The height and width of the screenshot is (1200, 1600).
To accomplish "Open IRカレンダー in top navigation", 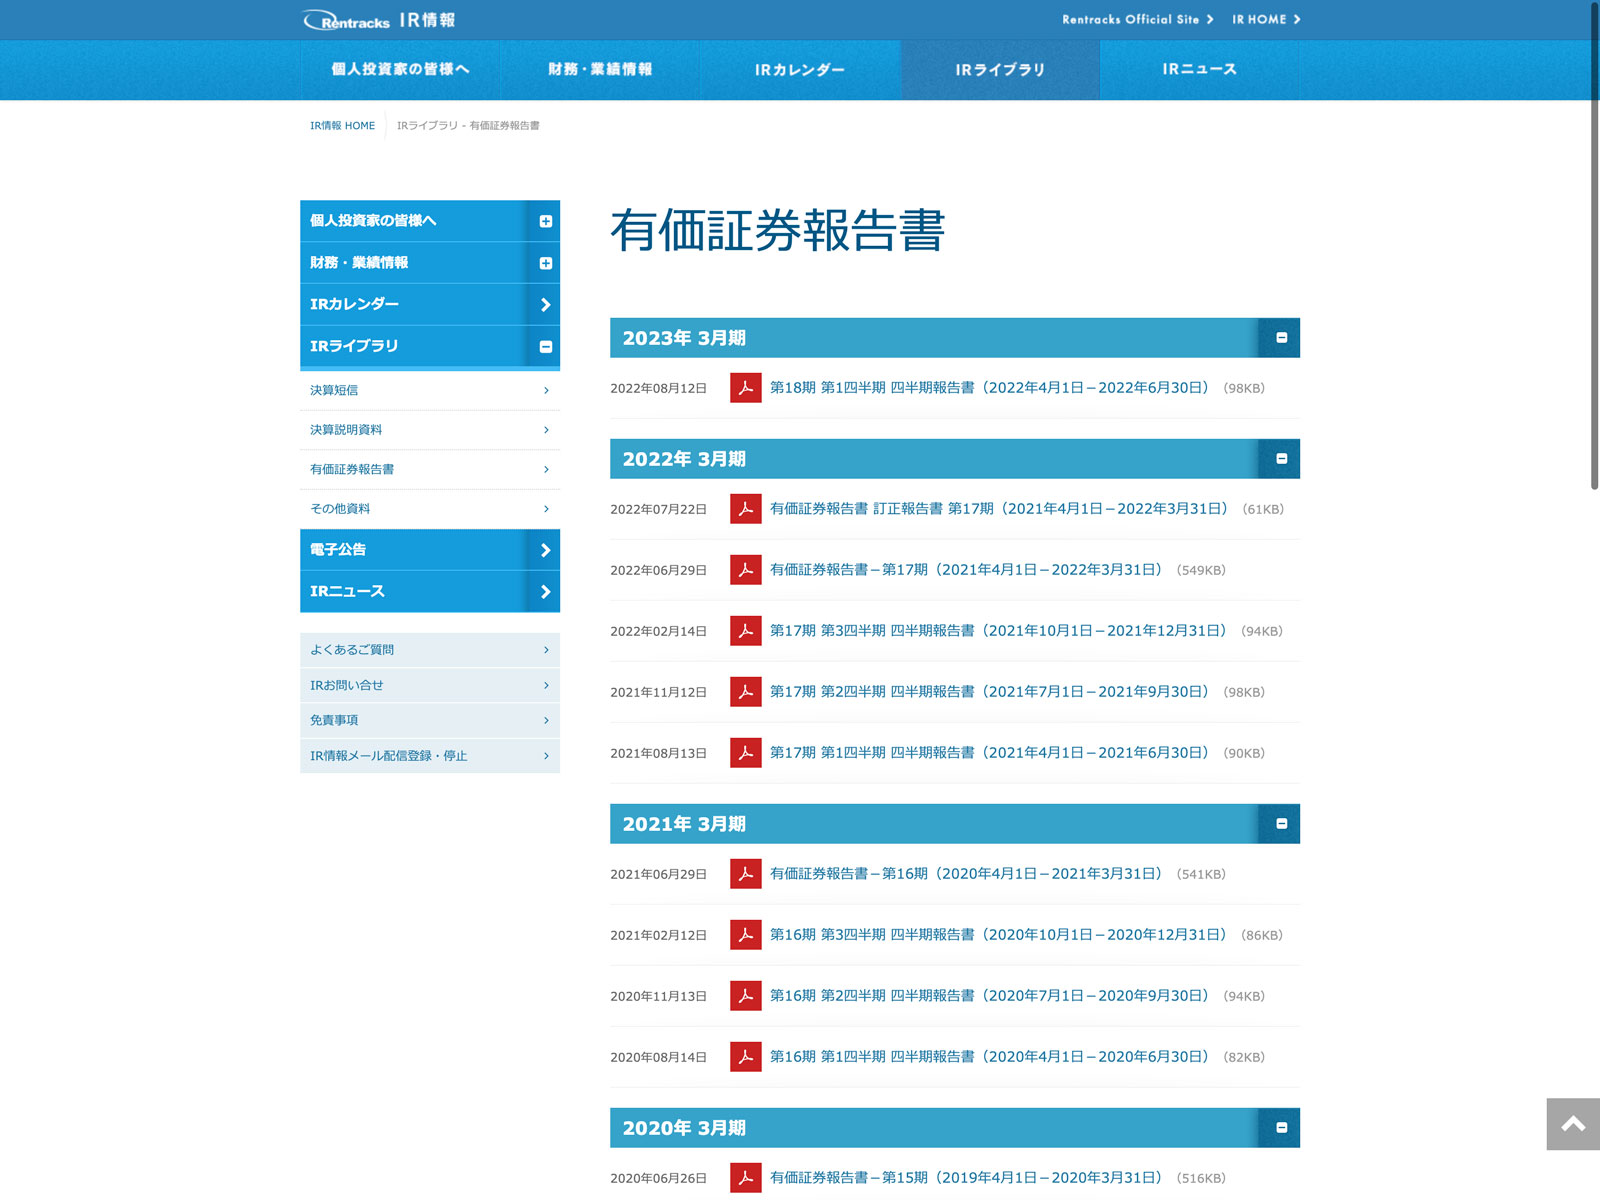I will (x=799, y=70).
